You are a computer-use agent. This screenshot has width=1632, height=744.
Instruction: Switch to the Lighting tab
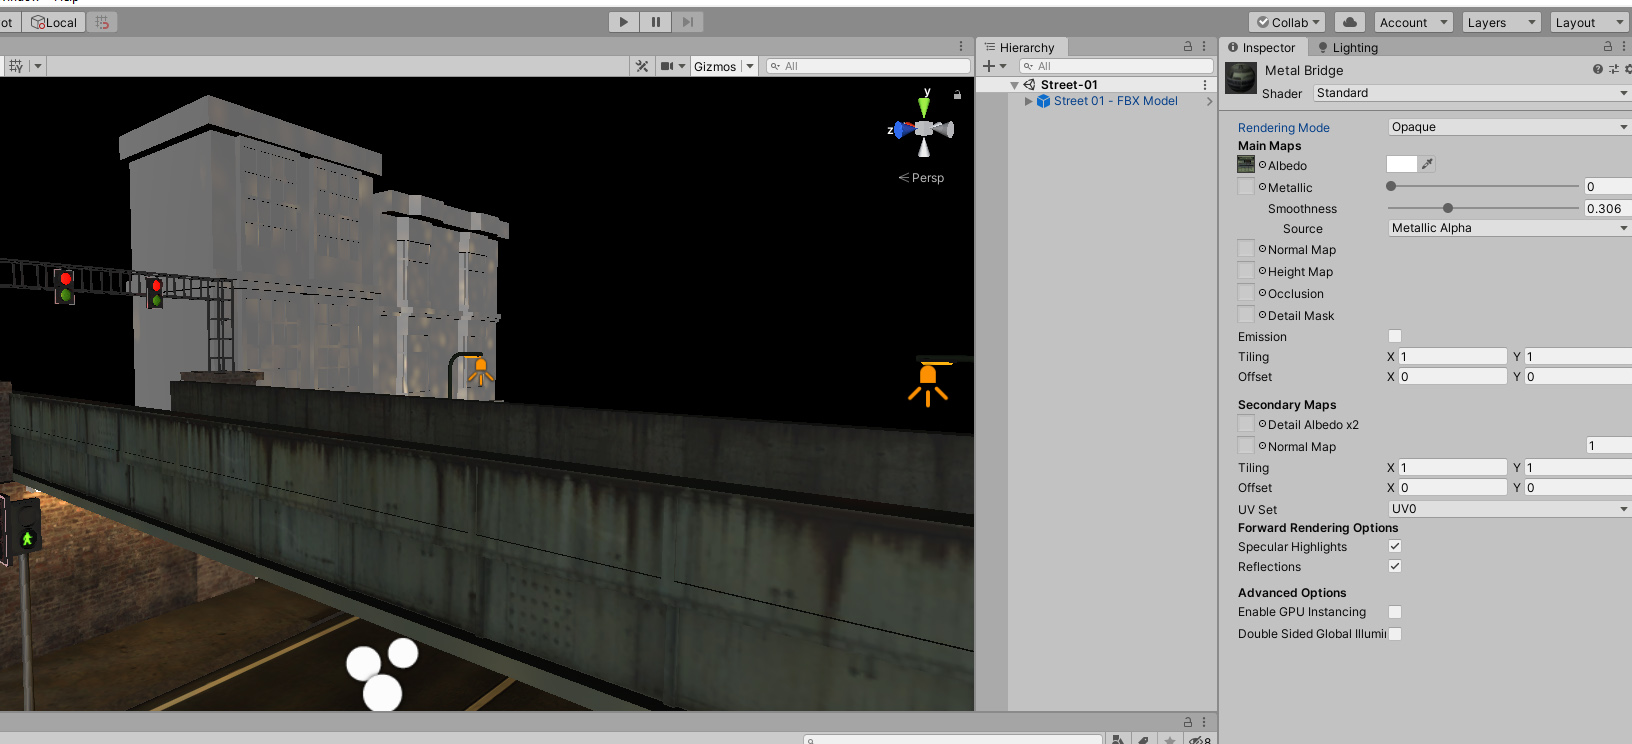tap(1348, 47)
